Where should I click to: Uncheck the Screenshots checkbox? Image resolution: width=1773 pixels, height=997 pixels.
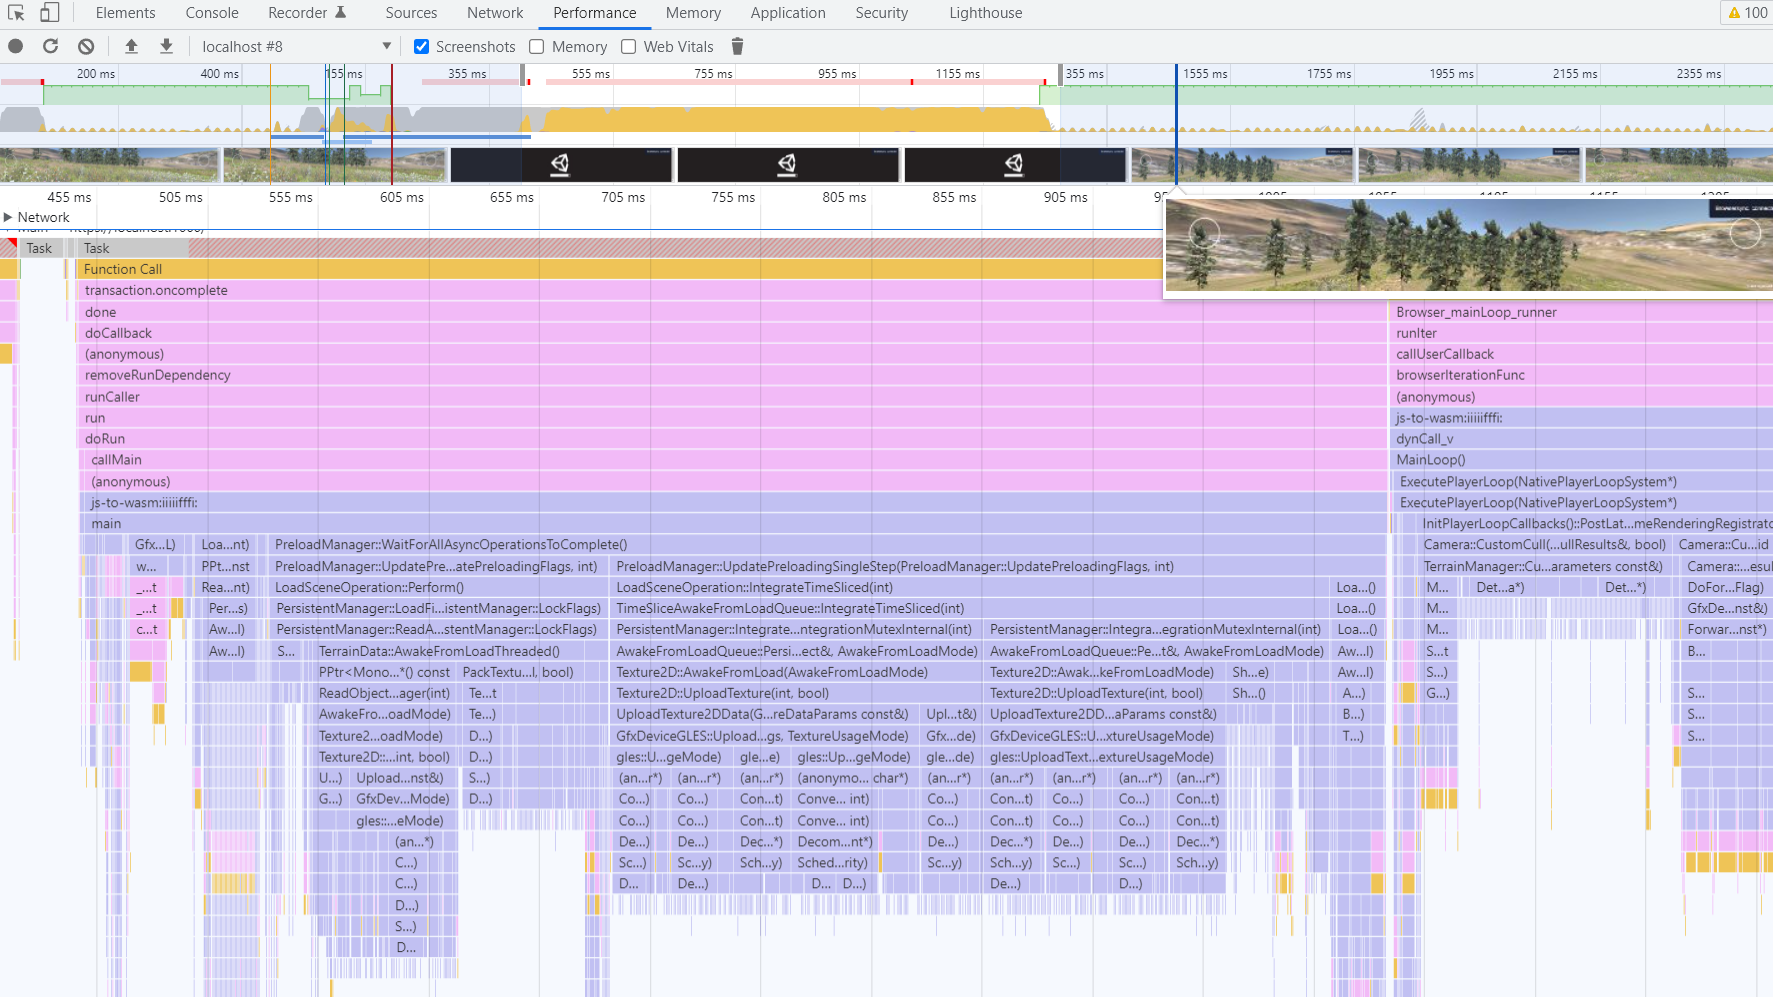tap(422, 47)
